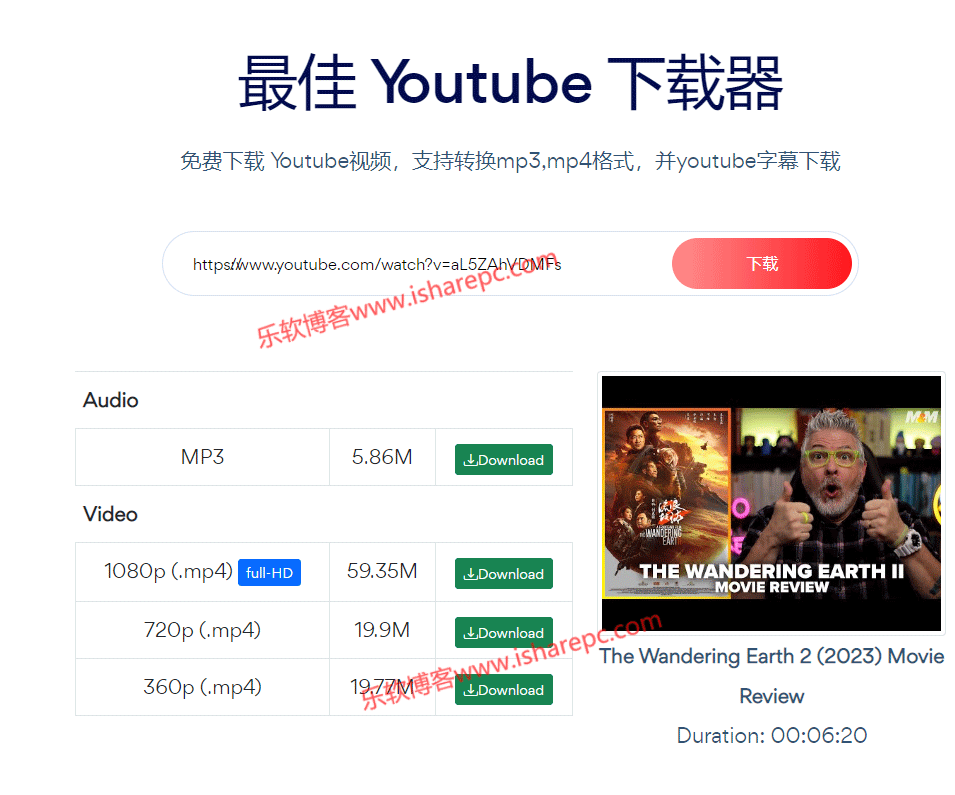This screenshot has width=955, height=795.
Task: Download the 720p mp4 video
Action: [504, 632]
